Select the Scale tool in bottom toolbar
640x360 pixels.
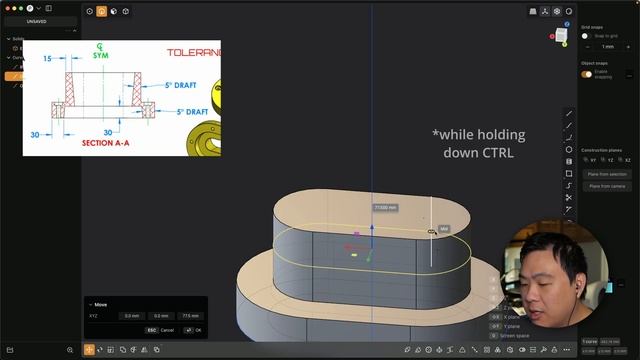(x=111, y=349)
